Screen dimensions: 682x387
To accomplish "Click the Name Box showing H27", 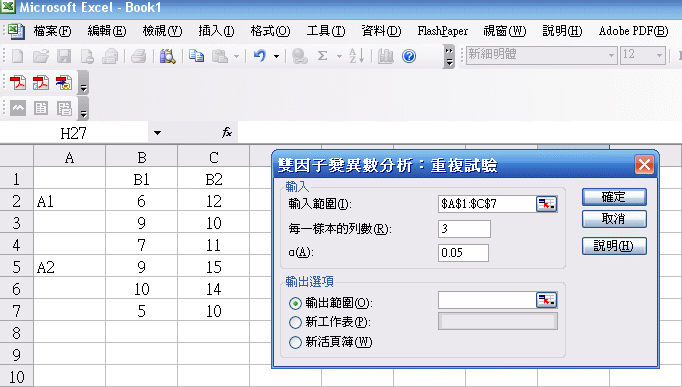I will (x=74, y=133).
